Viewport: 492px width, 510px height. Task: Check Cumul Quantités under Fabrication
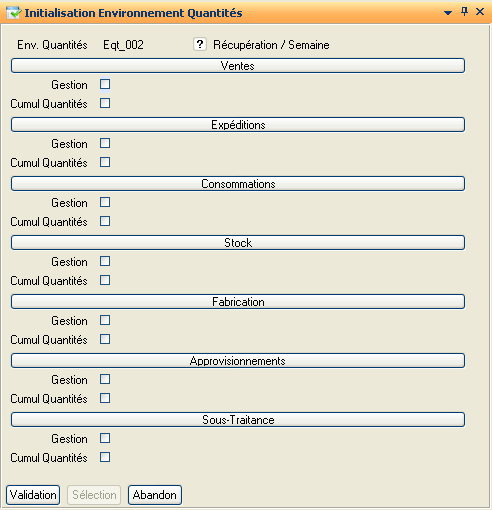(105, 339)
